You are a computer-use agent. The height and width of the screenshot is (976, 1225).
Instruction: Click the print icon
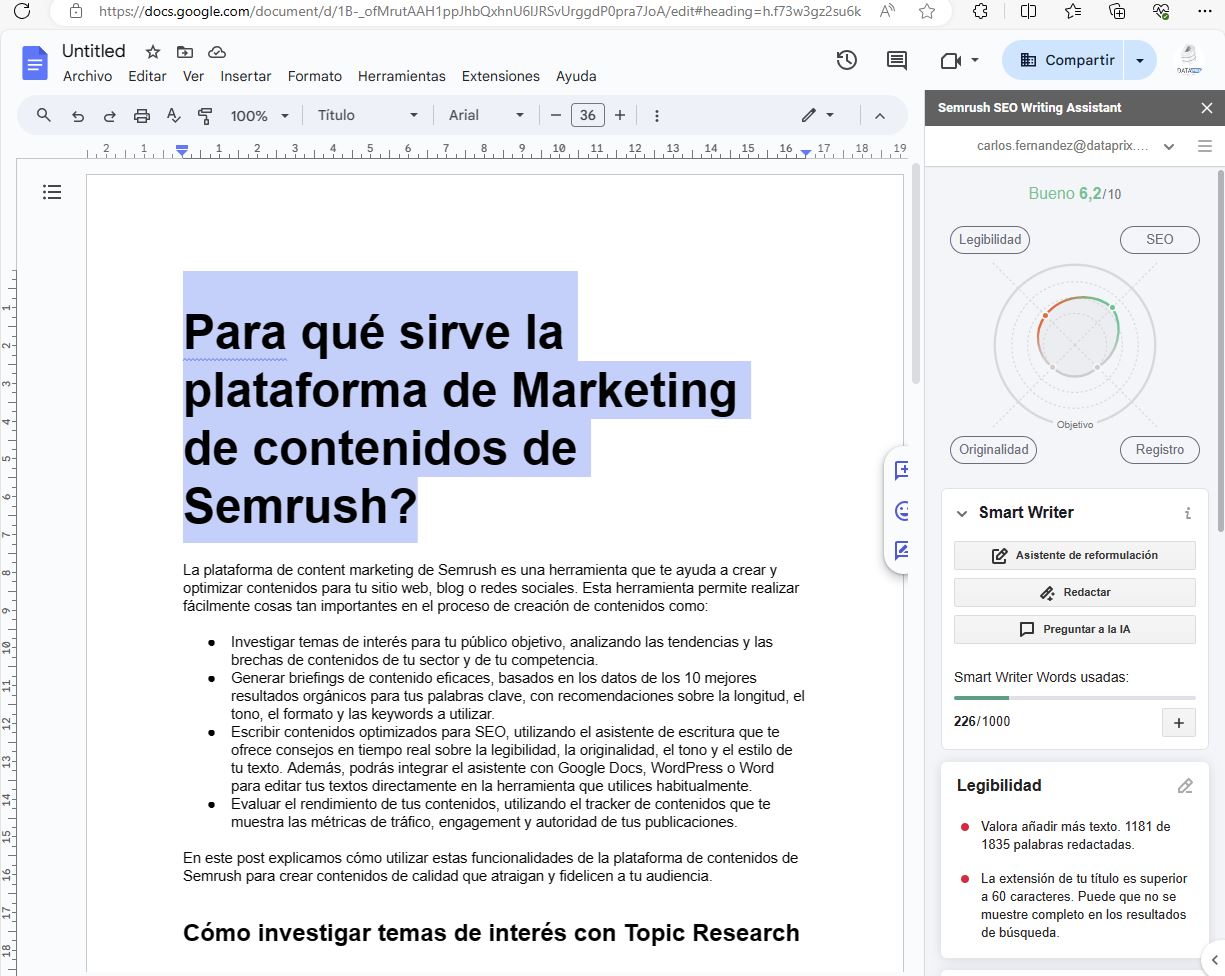coord(141,116)
